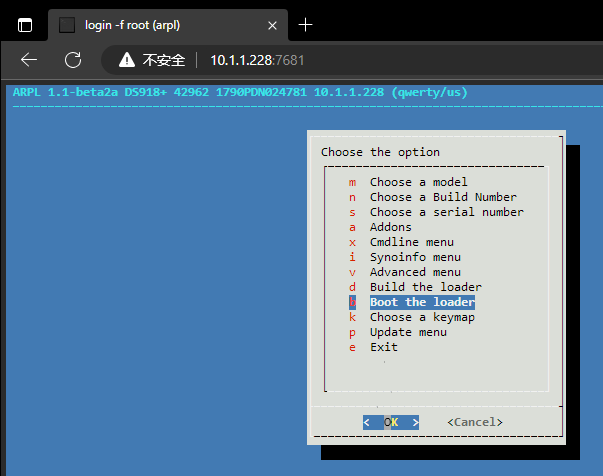Reload the current page
This screenshot has width=603, height=476.
click(x=73, y=60)
